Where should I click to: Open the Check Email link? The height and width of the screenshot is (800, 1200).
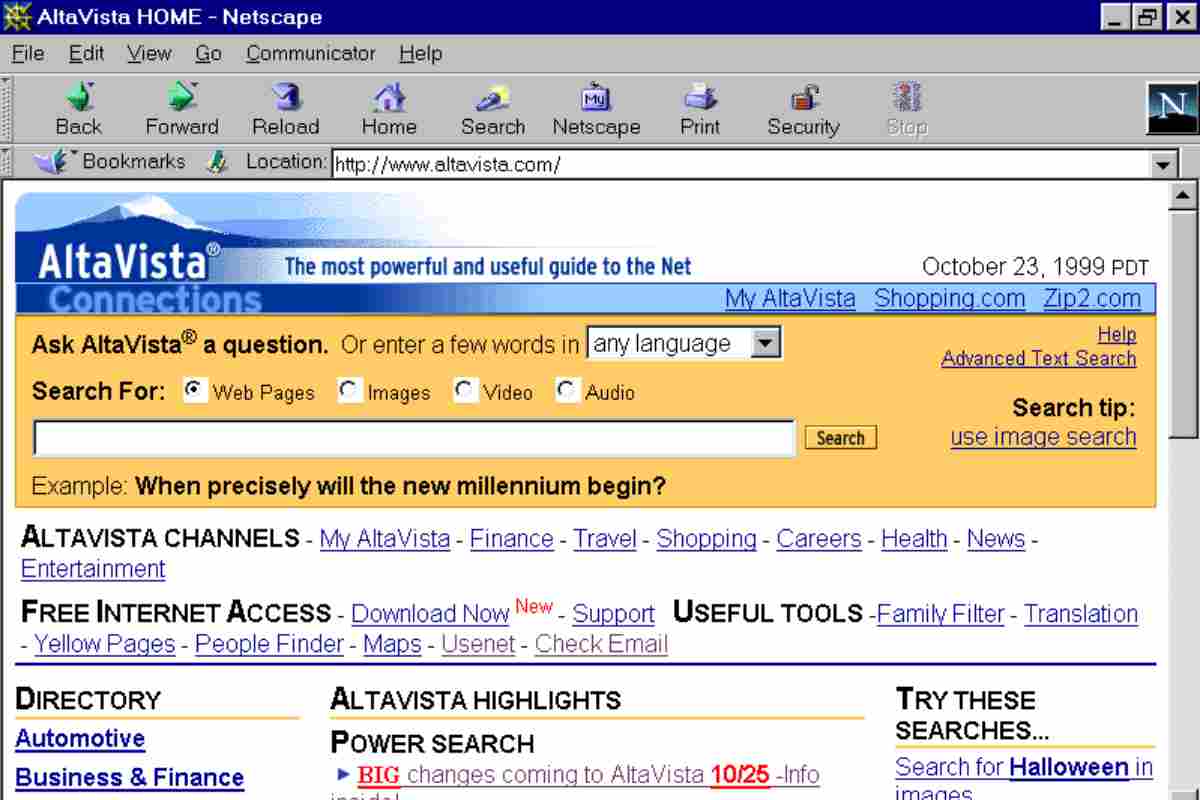[x=601, y=644]
